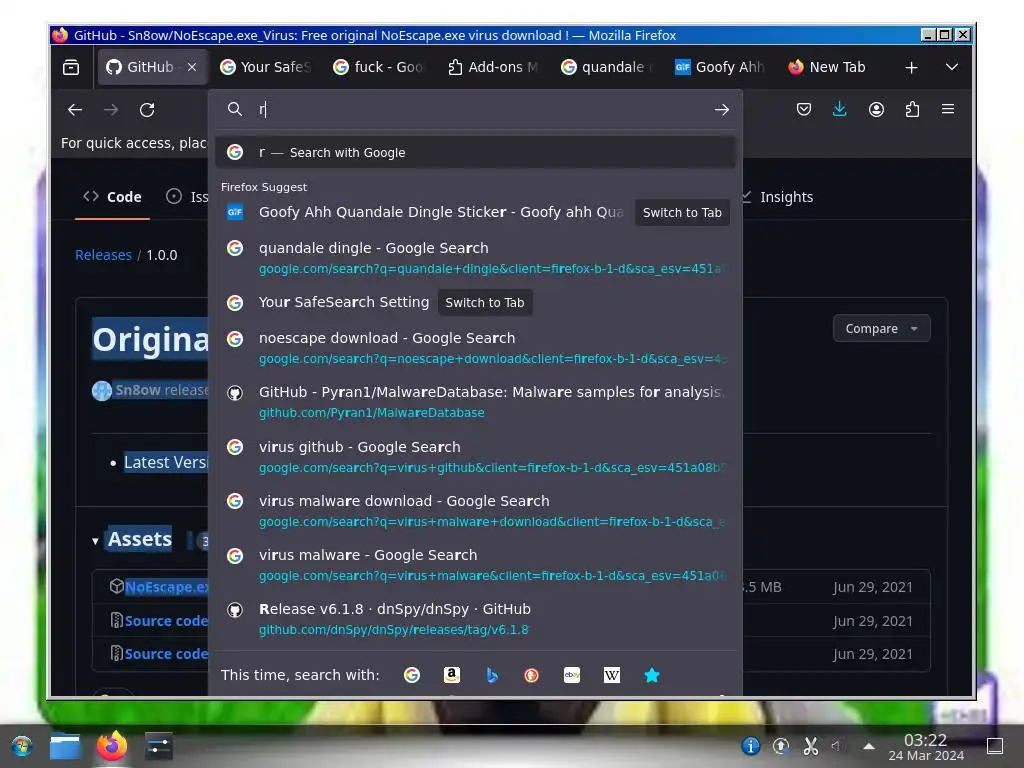The width and height of the screenshot is (1024, 768).
Task: Switch to Goofy Ahh tab
Action: point(721,67)
